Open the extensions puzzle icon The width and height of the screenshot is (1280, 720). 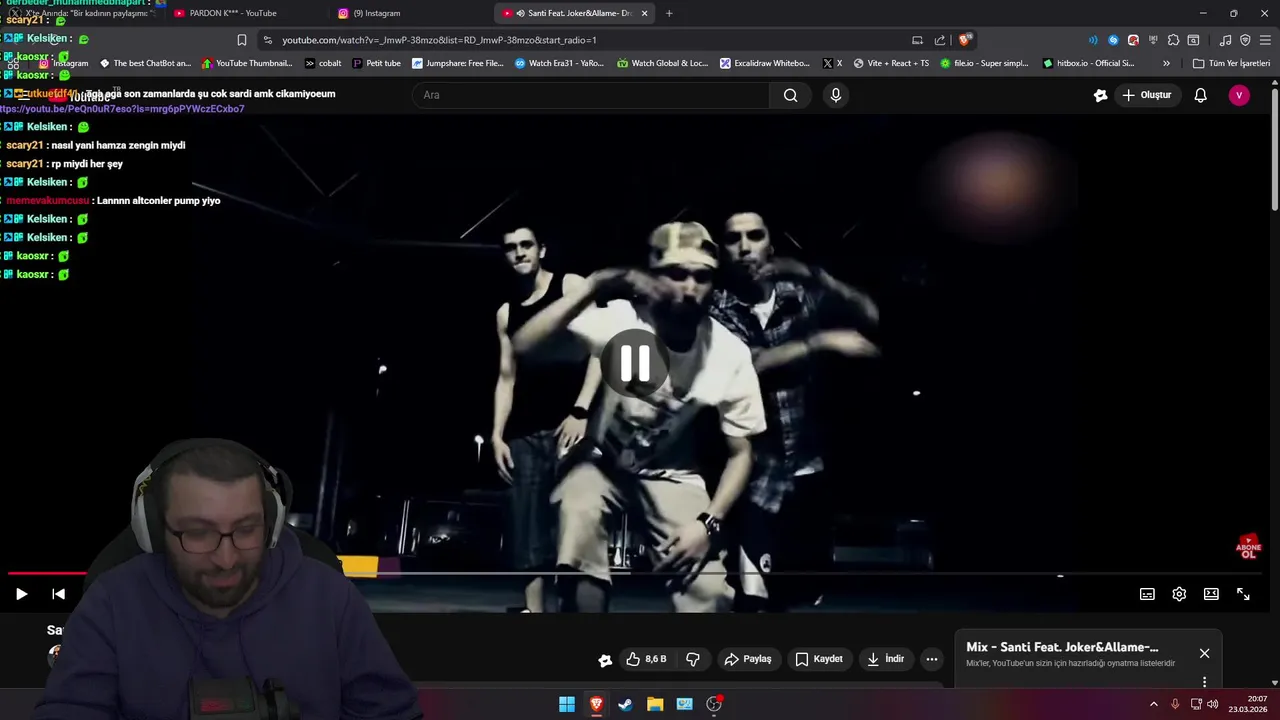[1173, 40]
